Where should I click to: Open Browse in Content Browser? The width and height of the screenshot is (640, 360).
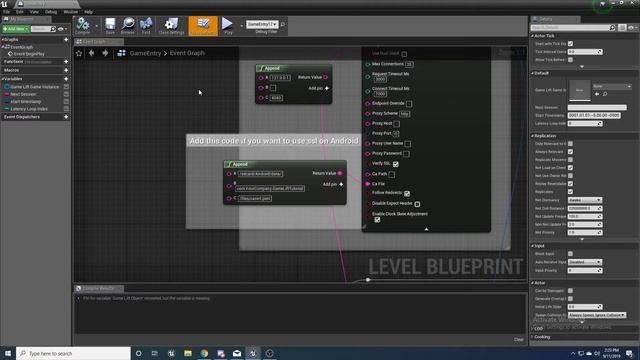(x=128, y=25)
